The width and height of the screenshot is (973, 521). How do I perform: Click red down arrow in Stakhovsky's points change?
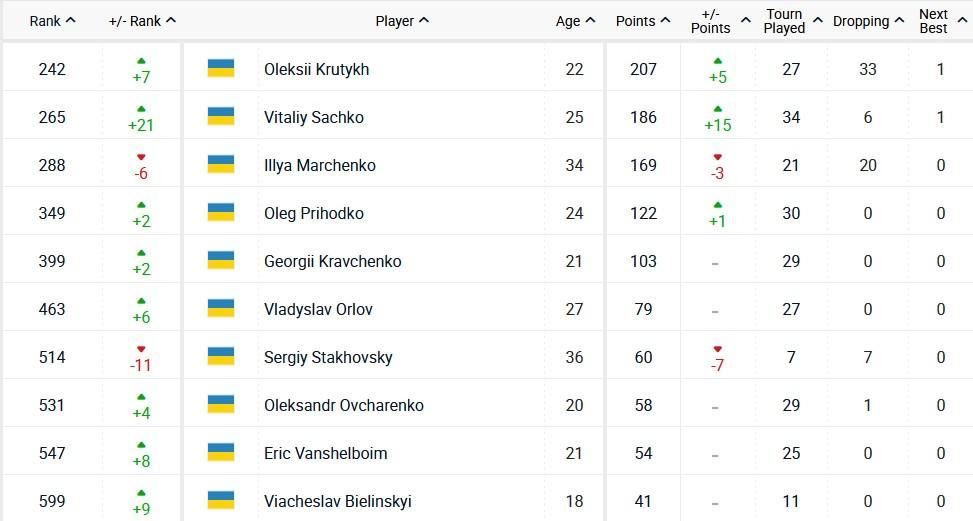coord(717,349)
